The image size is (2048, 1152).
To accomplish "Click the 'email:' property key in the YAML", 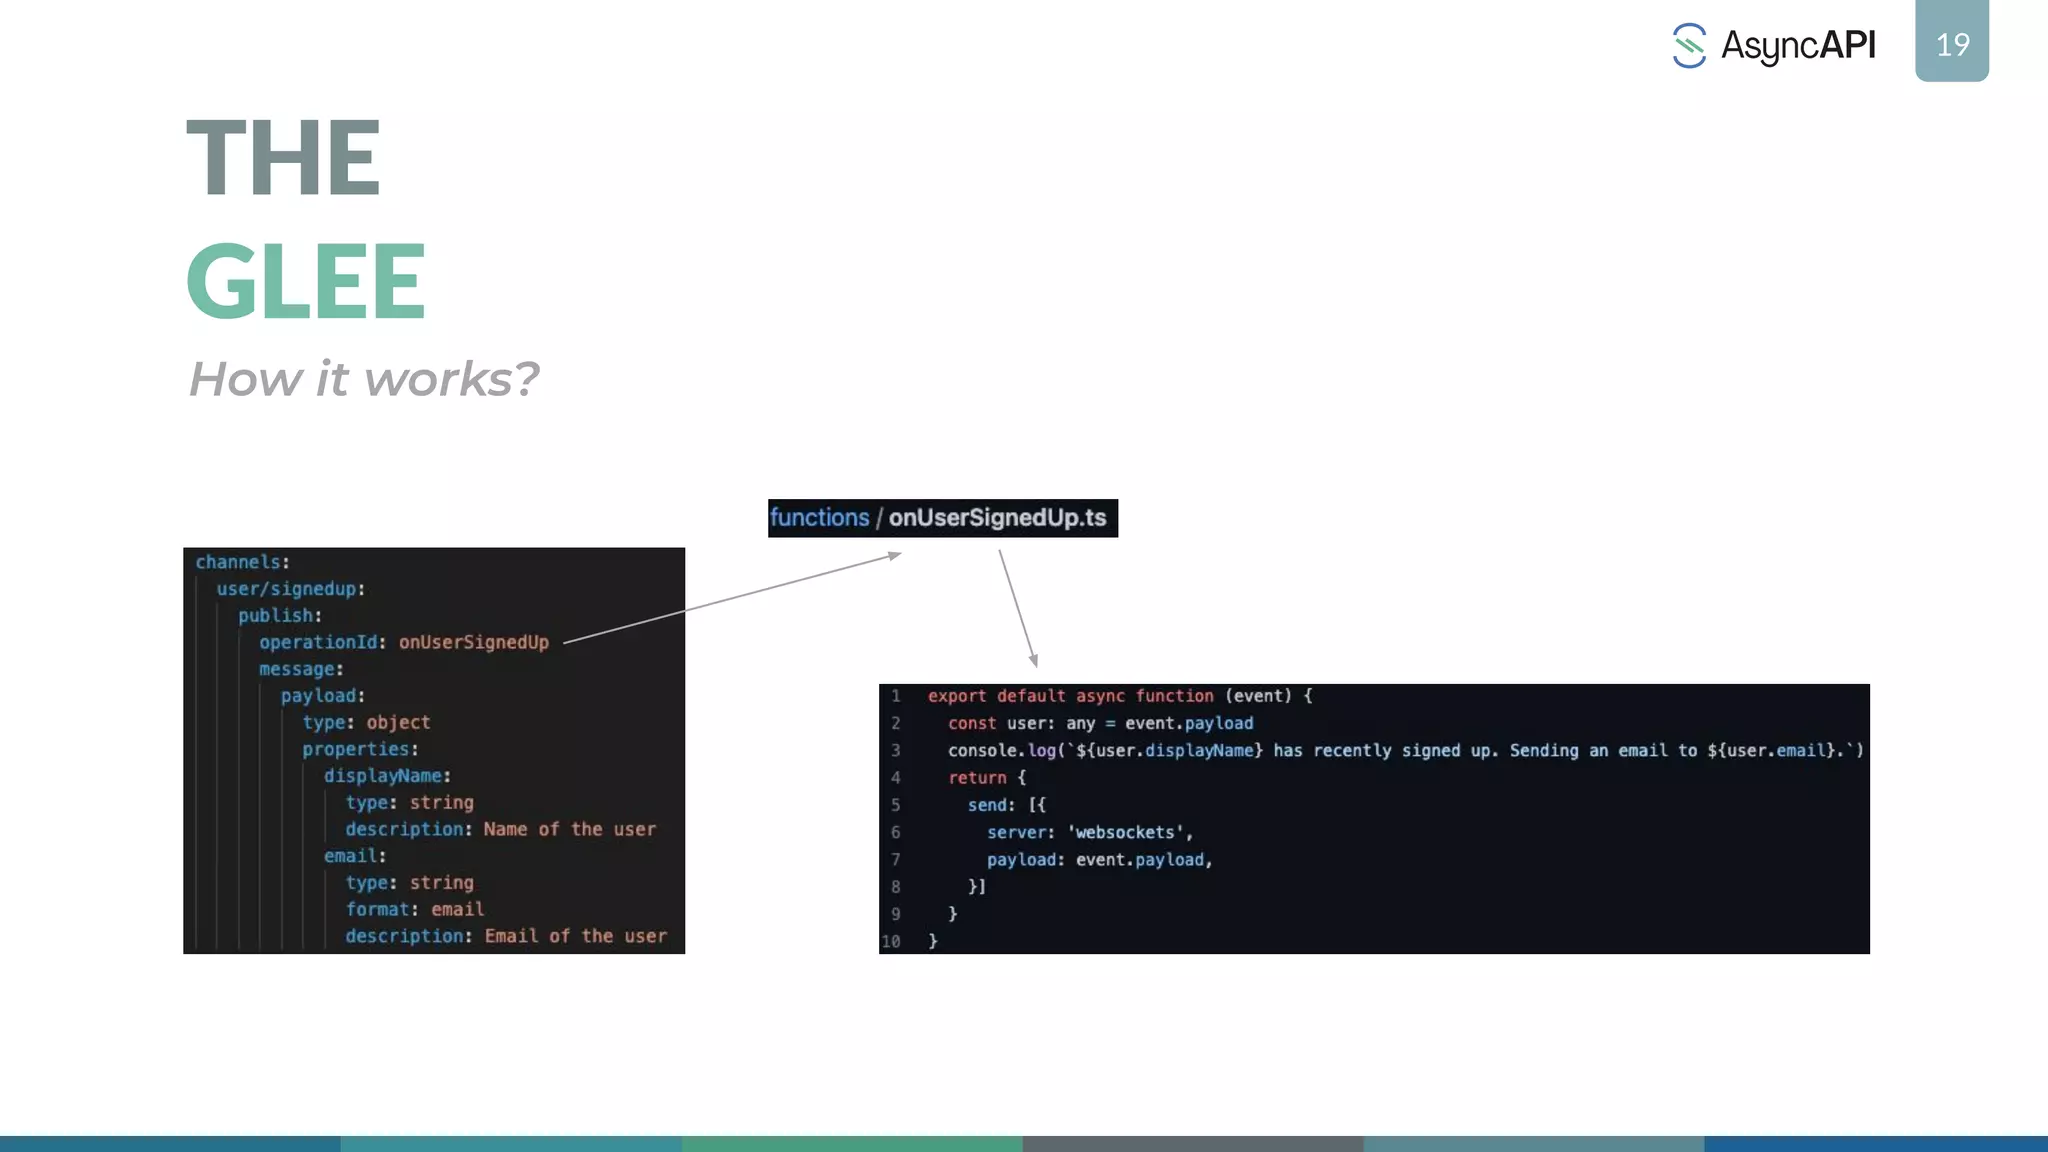I will [354, 856].
